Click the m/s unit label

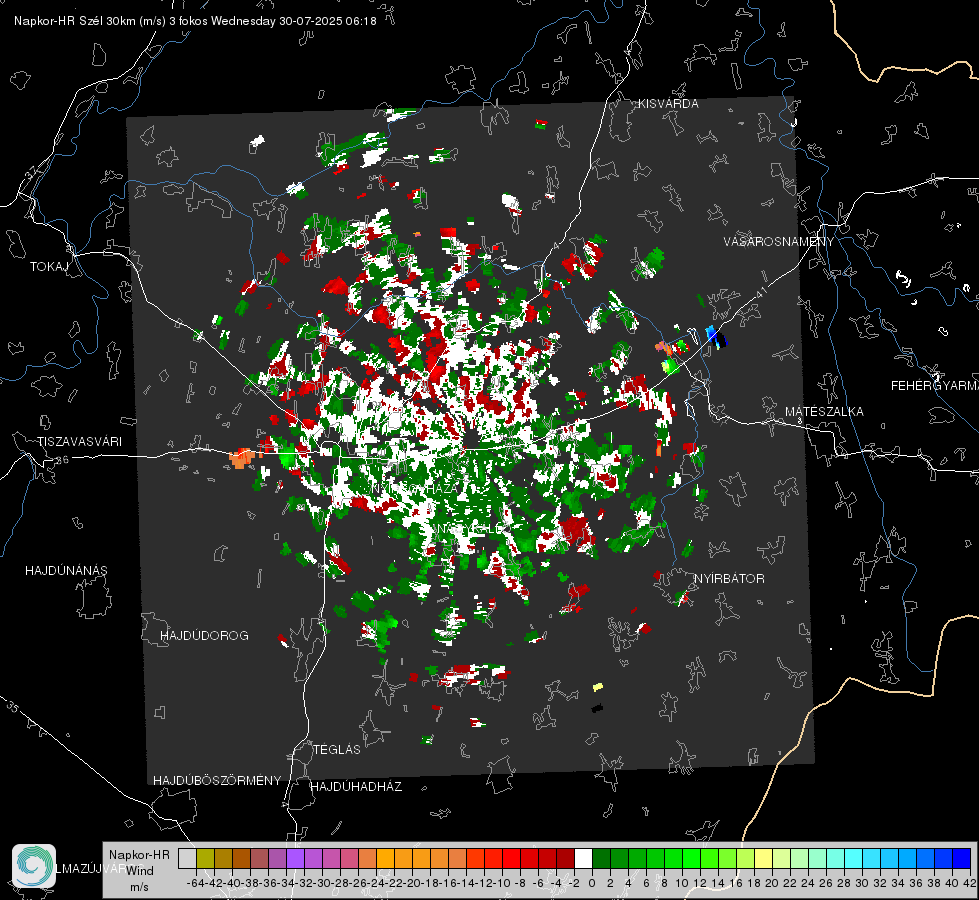[139, 887]
